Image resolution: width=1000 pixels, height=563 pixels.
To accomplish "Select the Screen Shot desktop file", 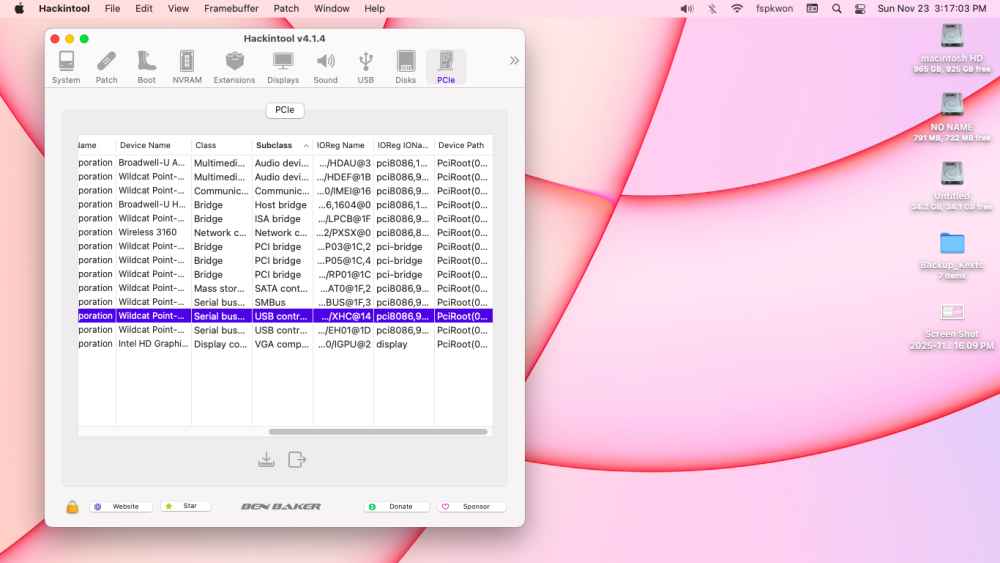I will [x=952, y=325].
